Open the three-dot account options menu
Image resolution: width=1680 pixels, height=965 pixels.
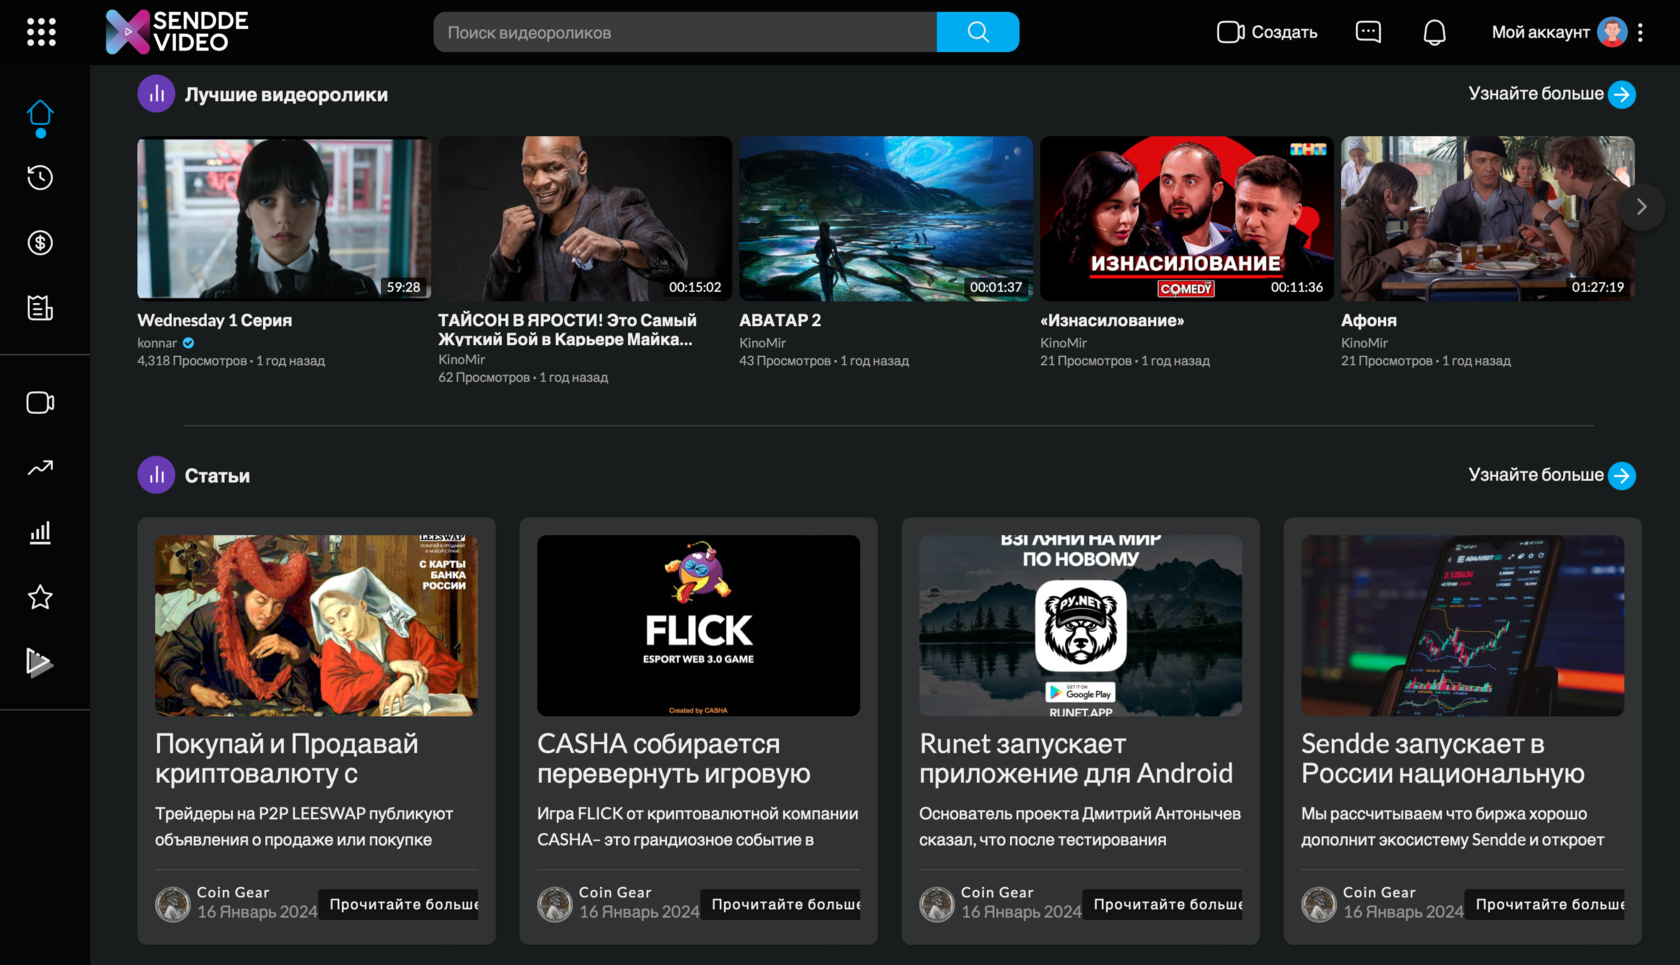(x=1640, y=32)
